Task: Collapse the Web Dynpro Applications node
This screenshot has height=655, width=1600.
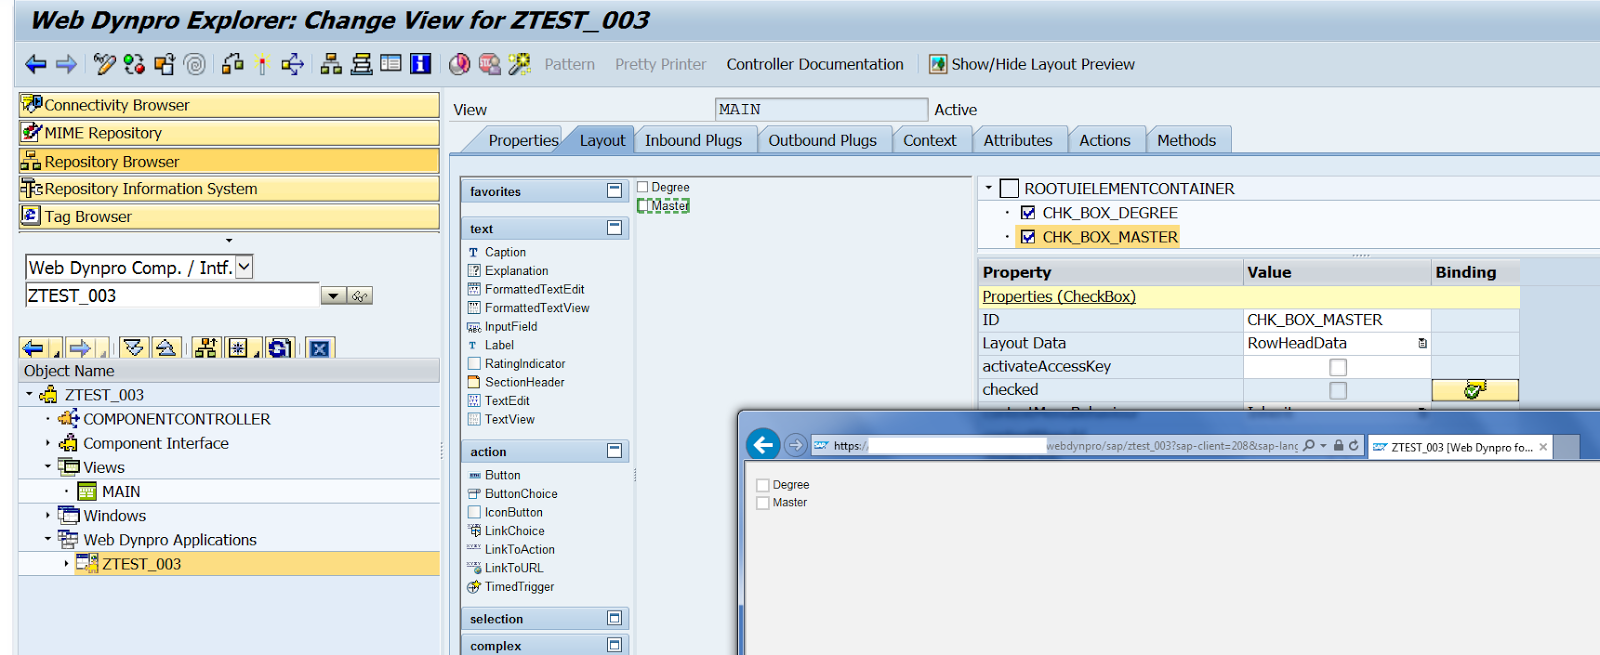Action: click(x=47, y=539)
